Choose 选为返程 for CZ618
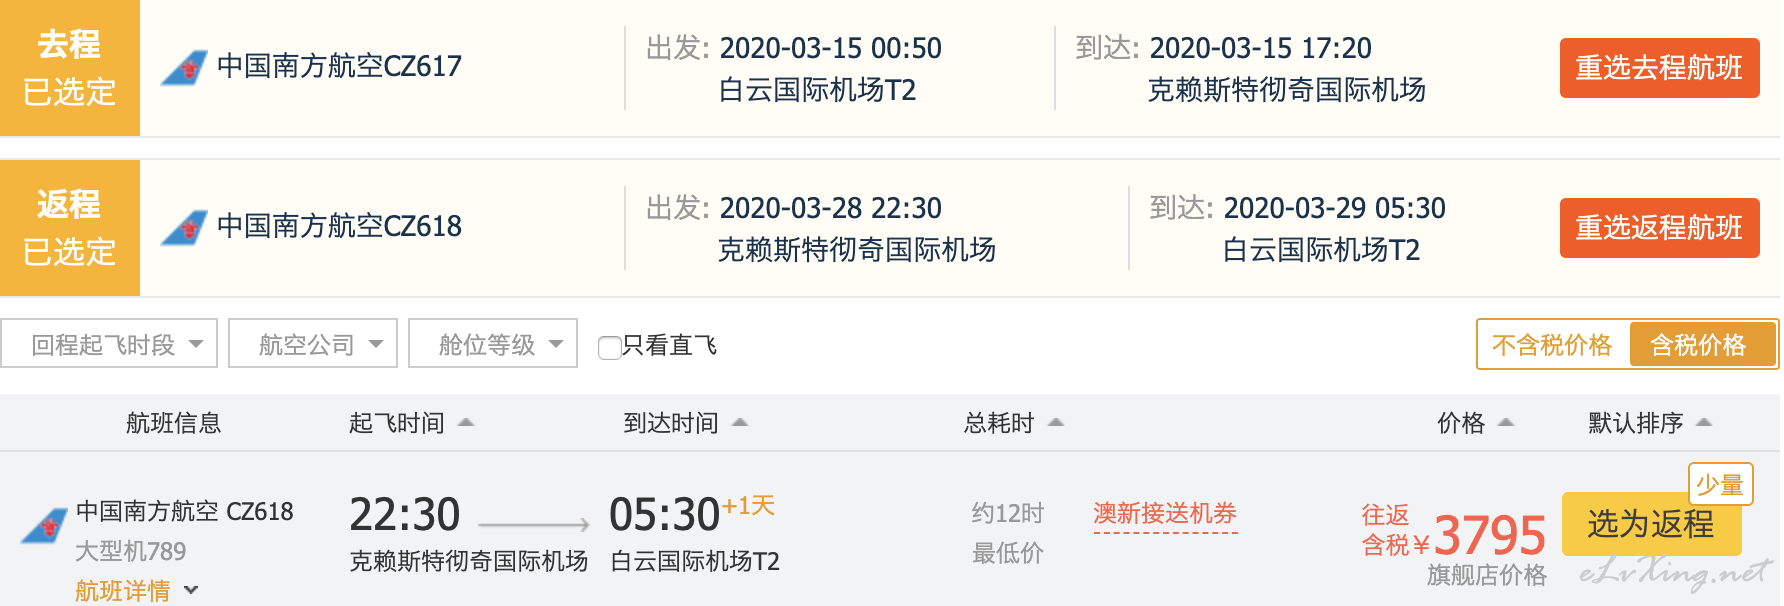 pyautogui.click(x=1651, y=524)
